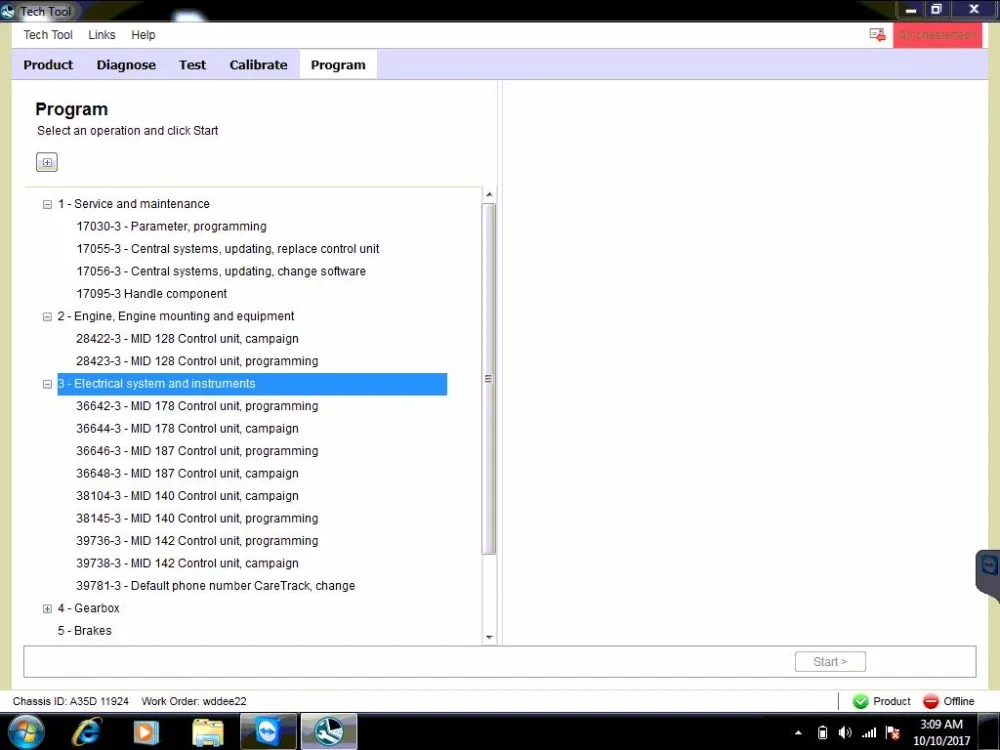
Task: Open the Links menu
Action: pos(101,34)
